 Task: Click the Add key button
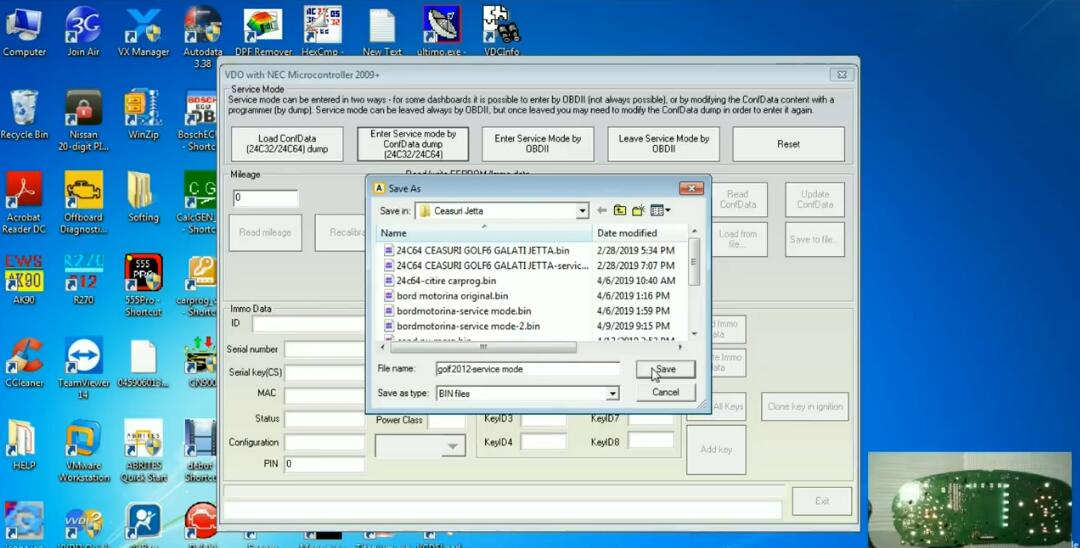716,450
